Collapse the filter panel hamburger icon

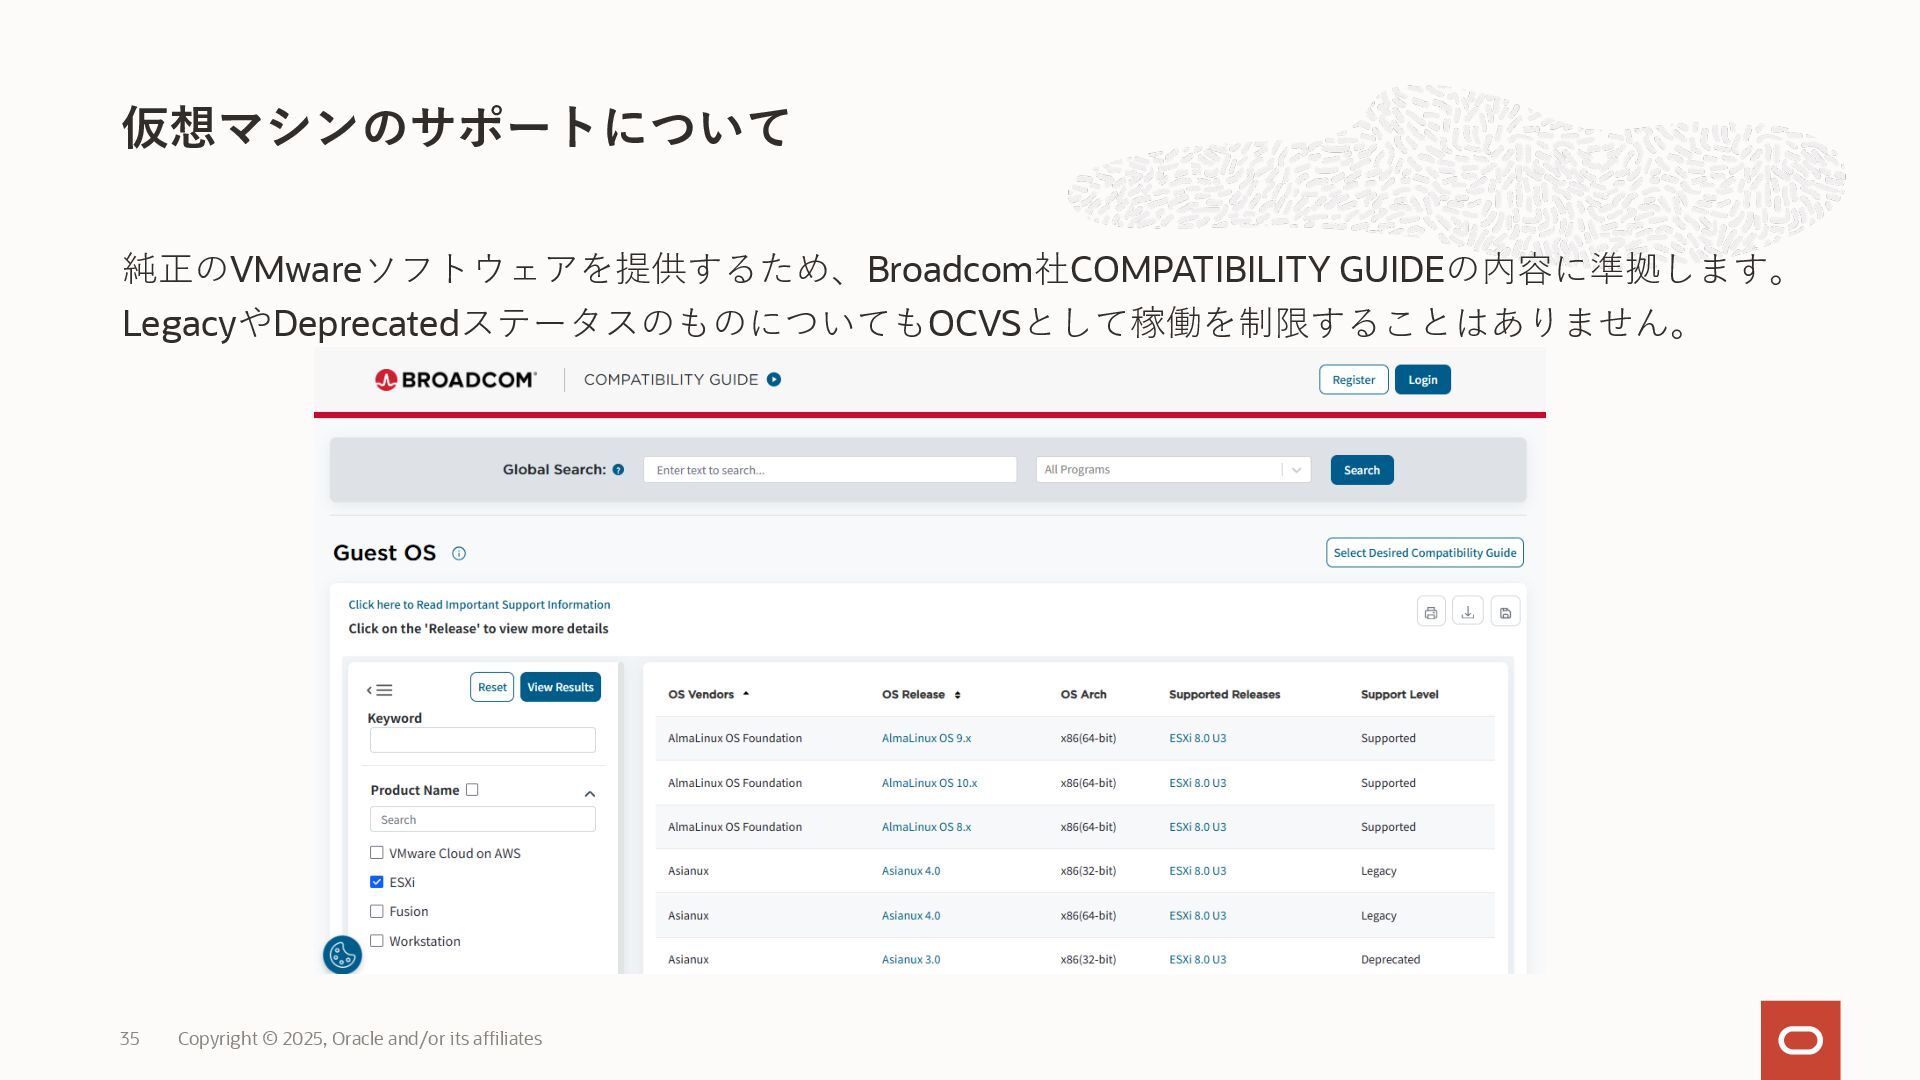tap(379, 690)
